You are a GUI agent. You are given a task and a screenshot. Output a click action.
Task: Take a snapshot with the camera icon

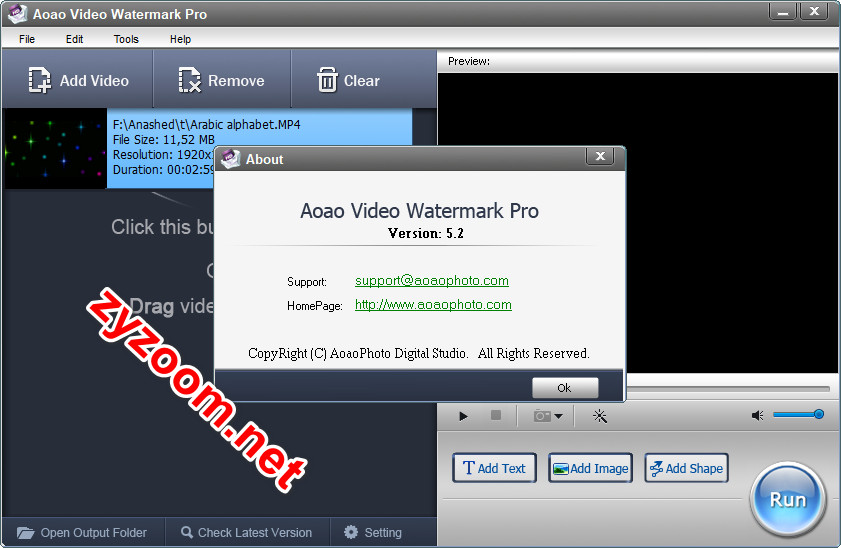click(x=542, y=416)
